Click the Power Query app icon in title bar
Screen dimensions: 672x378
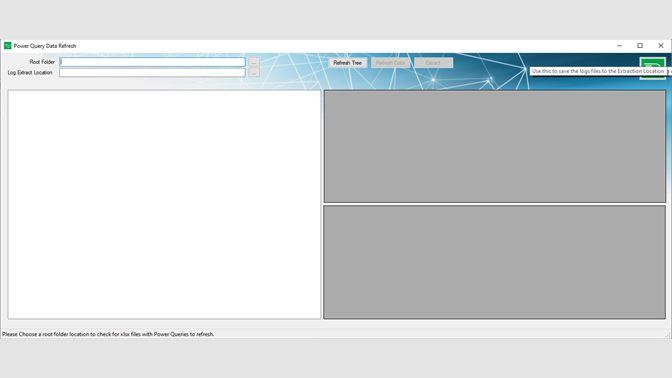click(7, 45)
